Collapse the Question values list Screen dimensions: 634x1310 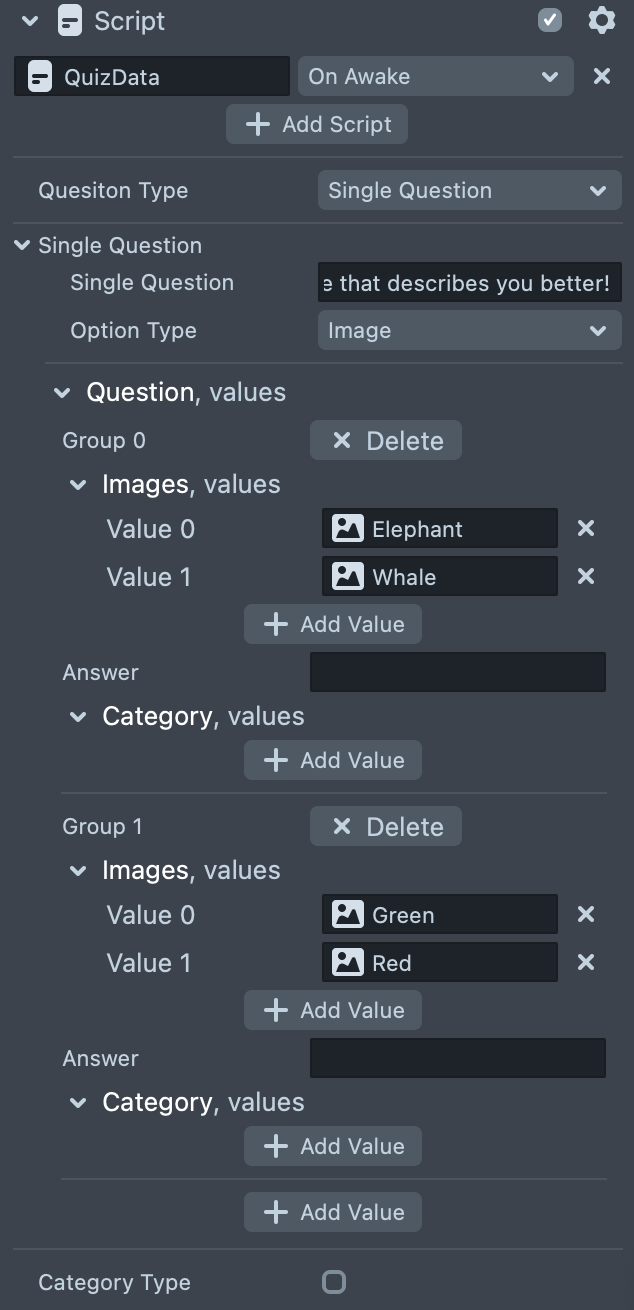[x=62, y=393]
